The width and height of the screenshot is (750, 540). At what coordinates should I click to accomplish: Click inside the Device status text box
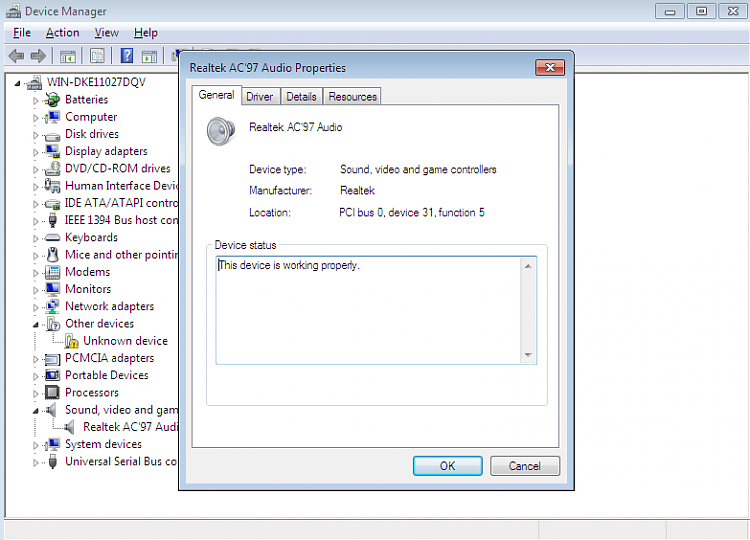click(368, 310)
